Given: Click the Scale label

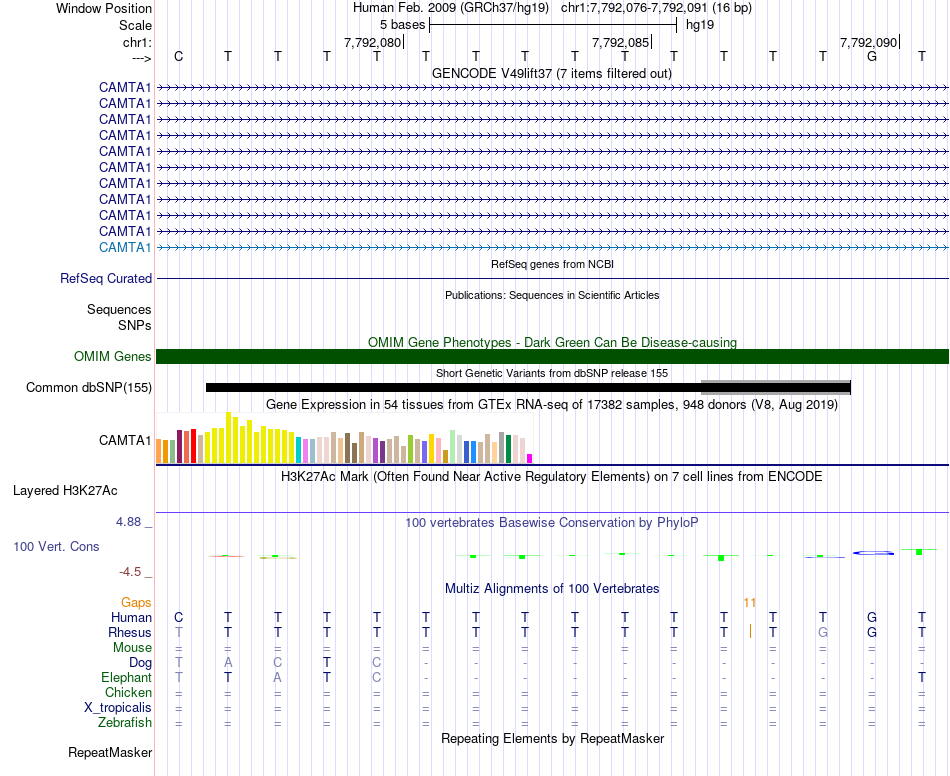Looking at the screenshot, I should click(135, 25).
